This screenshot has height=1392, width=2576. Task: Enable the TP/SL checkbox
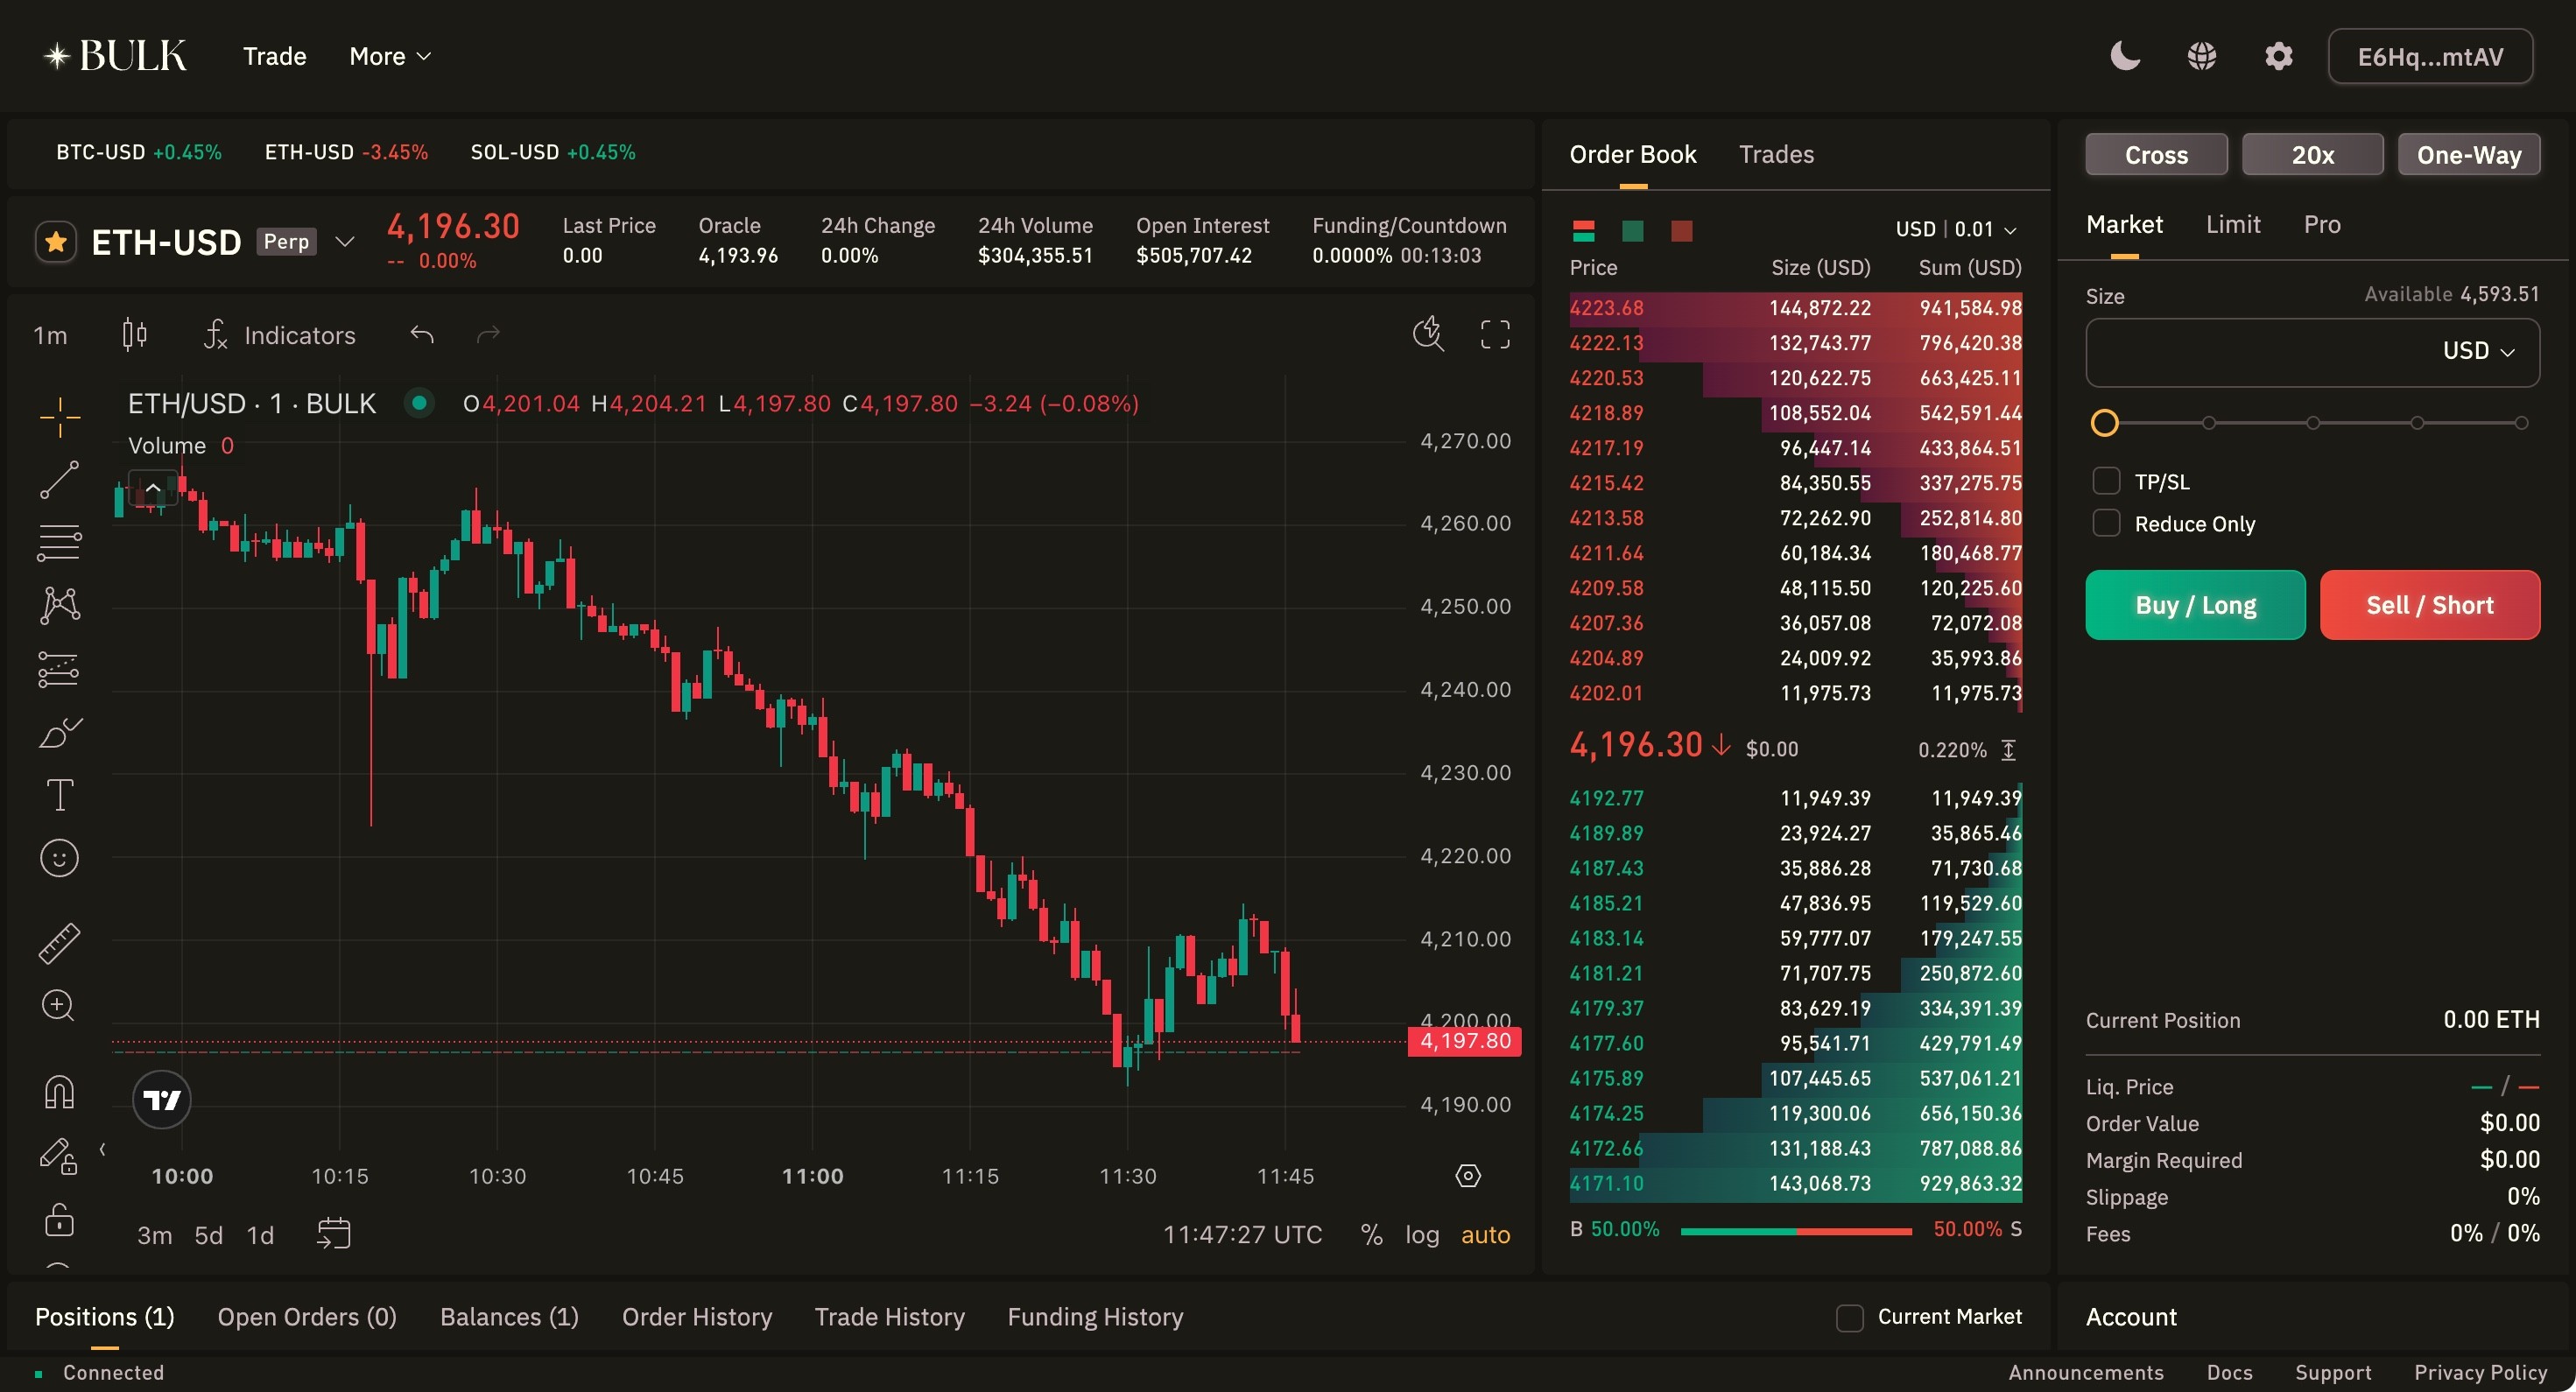(x=2106, y=481)
